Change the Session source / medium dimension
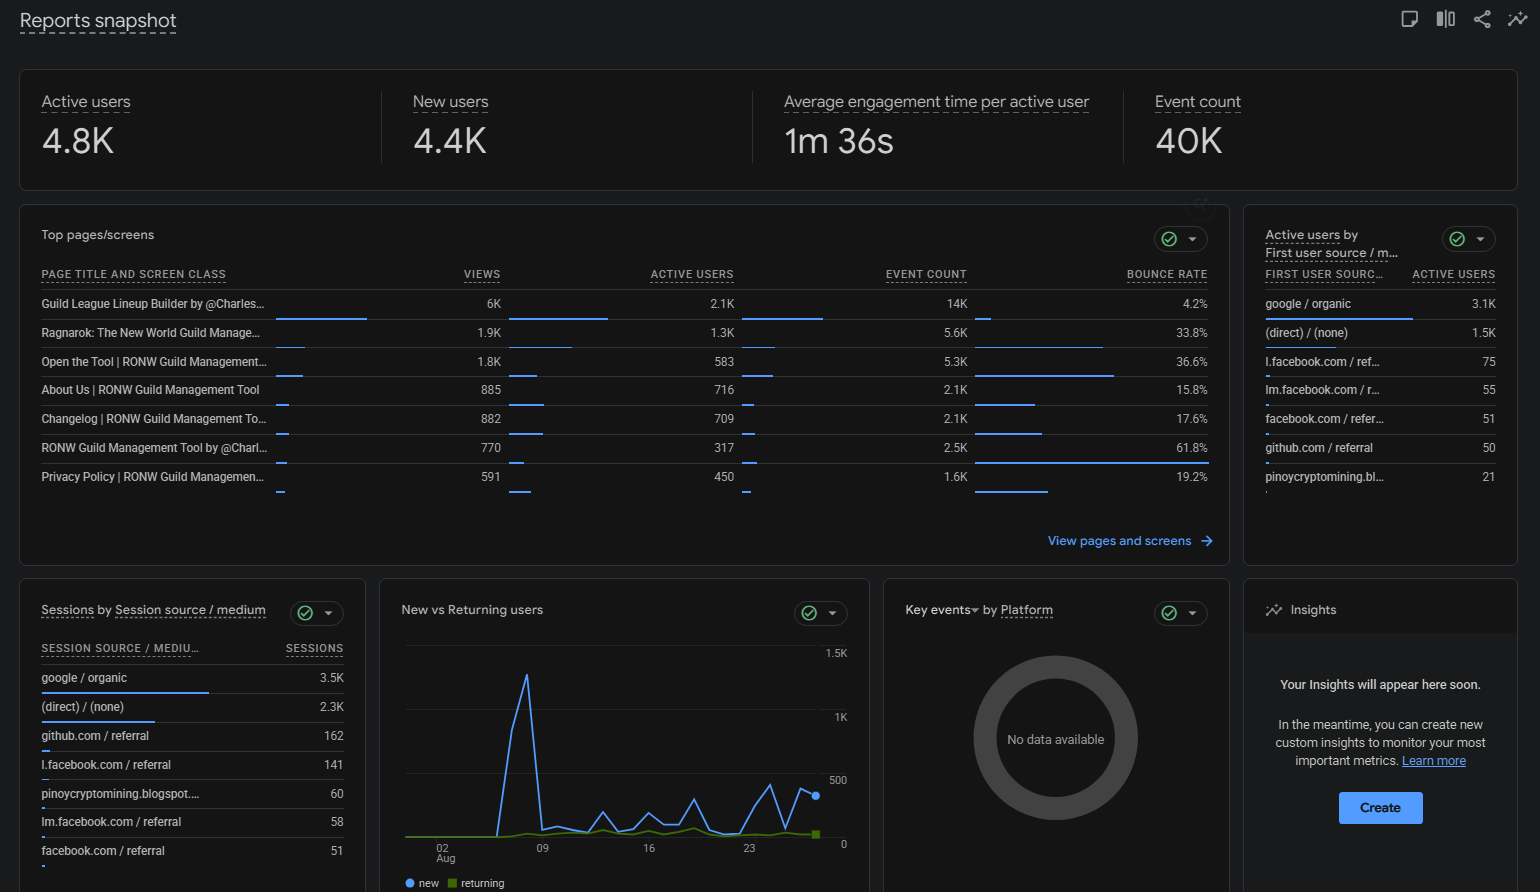 190,610
